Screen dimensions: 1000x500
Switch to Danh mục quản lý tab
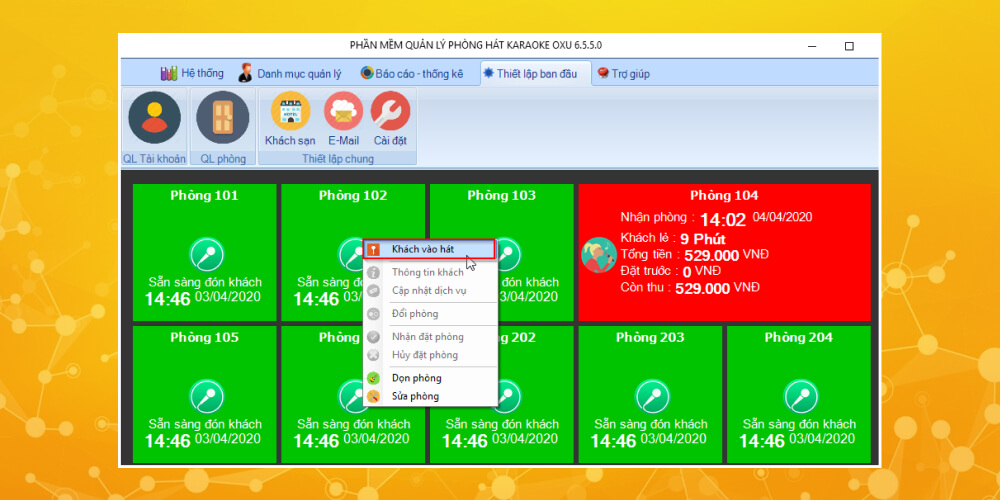(290, 73)
